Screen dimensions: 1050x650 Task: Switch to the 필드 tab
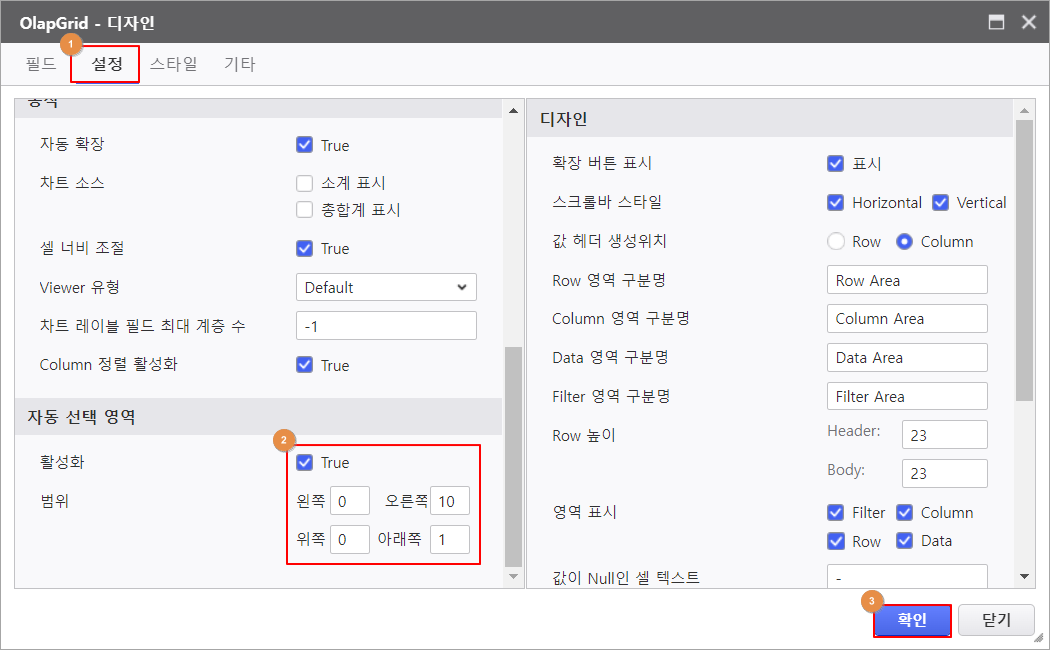pos(41,64)
